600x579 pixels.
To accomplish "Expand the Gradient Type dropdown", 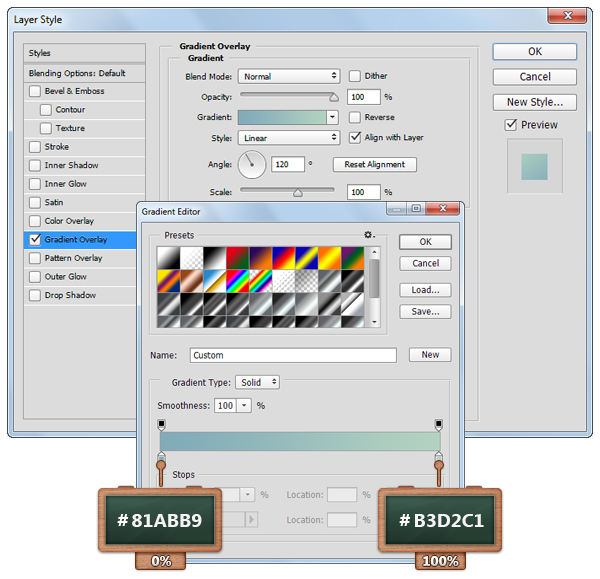I will 257,382.
